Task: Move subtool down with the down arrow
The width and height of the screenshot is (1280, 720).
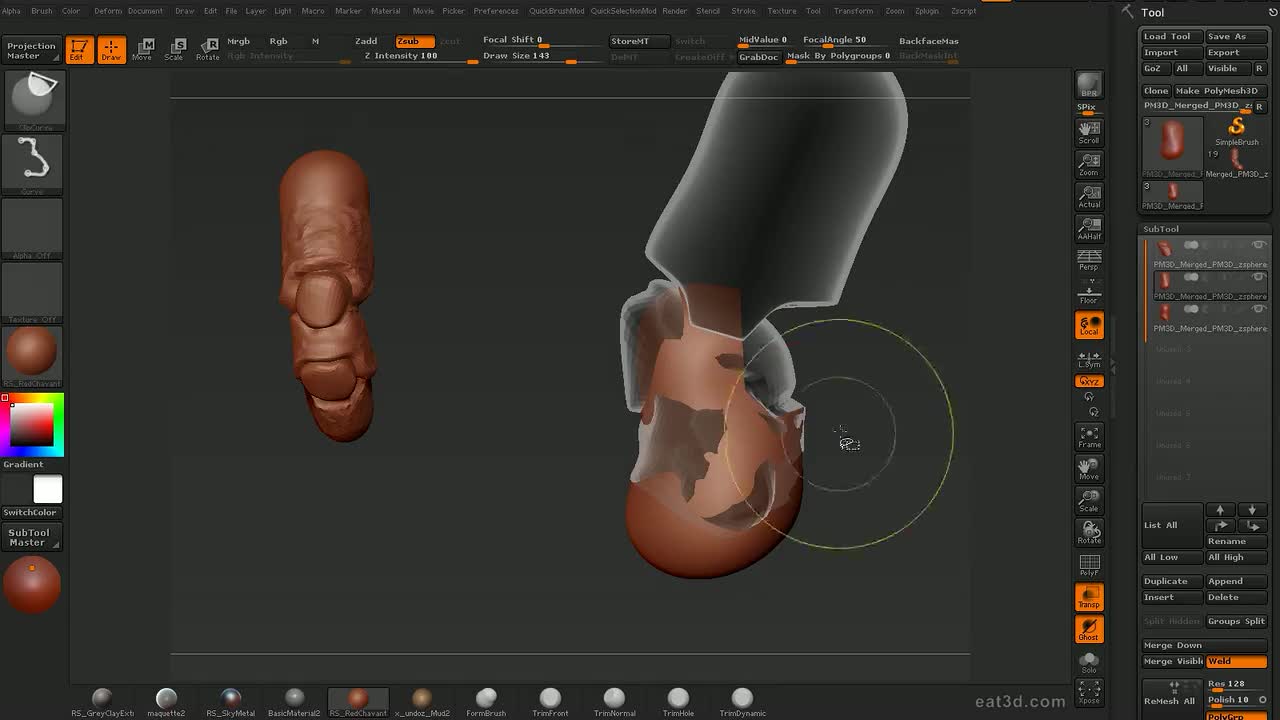Action: pyautogui.click(x=1251, y=510)
